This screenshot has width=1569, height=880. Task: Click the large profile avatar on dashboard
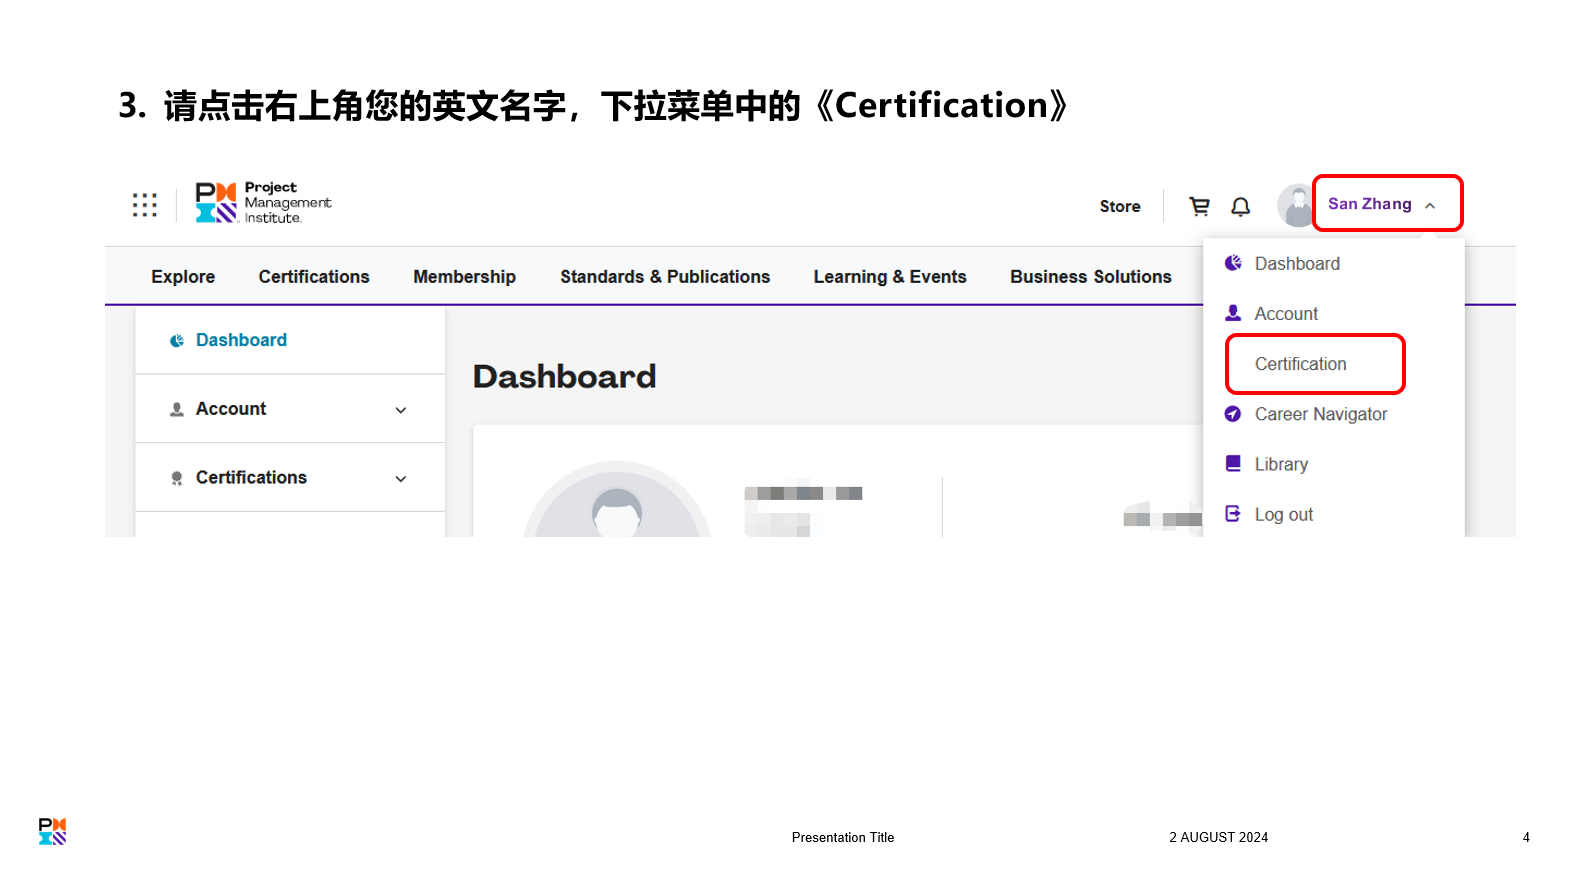[617, 500]
